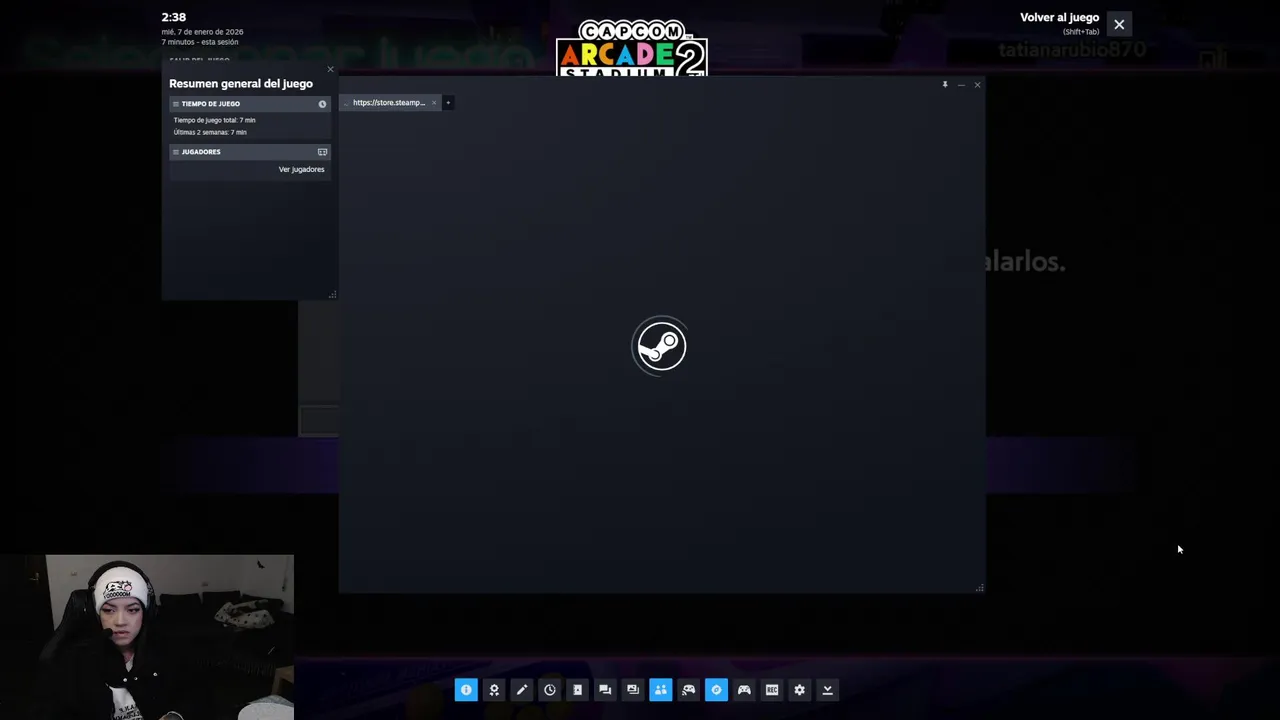
Task: Open the discussions chat bubbles icon
Action: [605, 690]
